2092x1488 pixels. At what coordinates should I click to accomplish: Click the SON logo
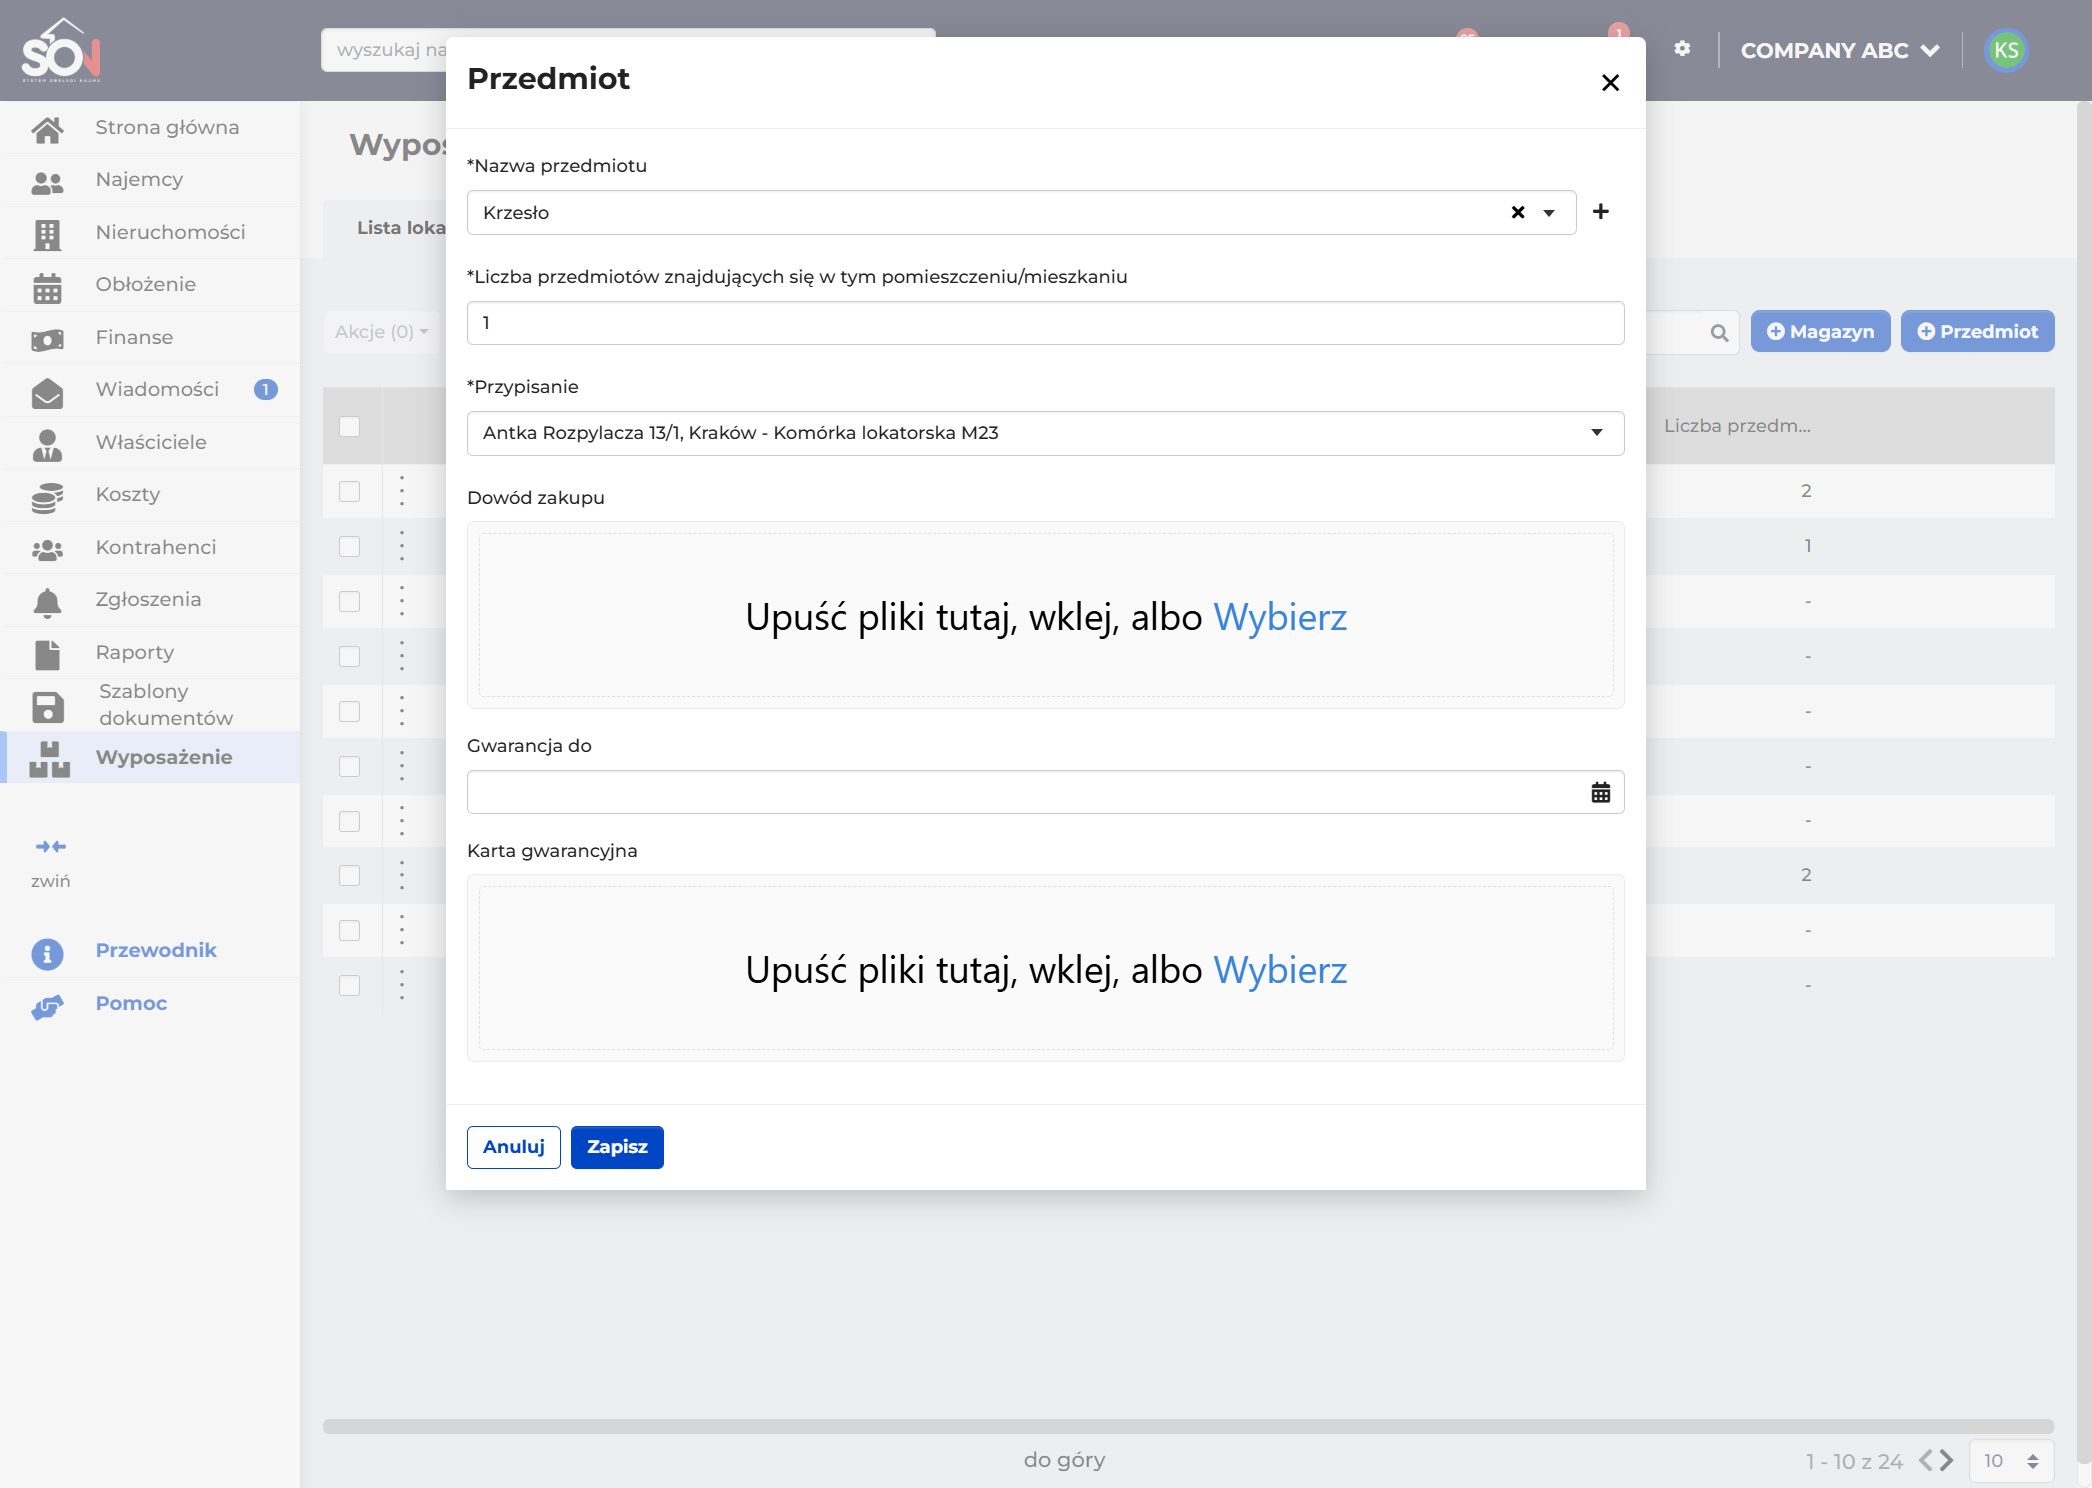tap(62, 50)
